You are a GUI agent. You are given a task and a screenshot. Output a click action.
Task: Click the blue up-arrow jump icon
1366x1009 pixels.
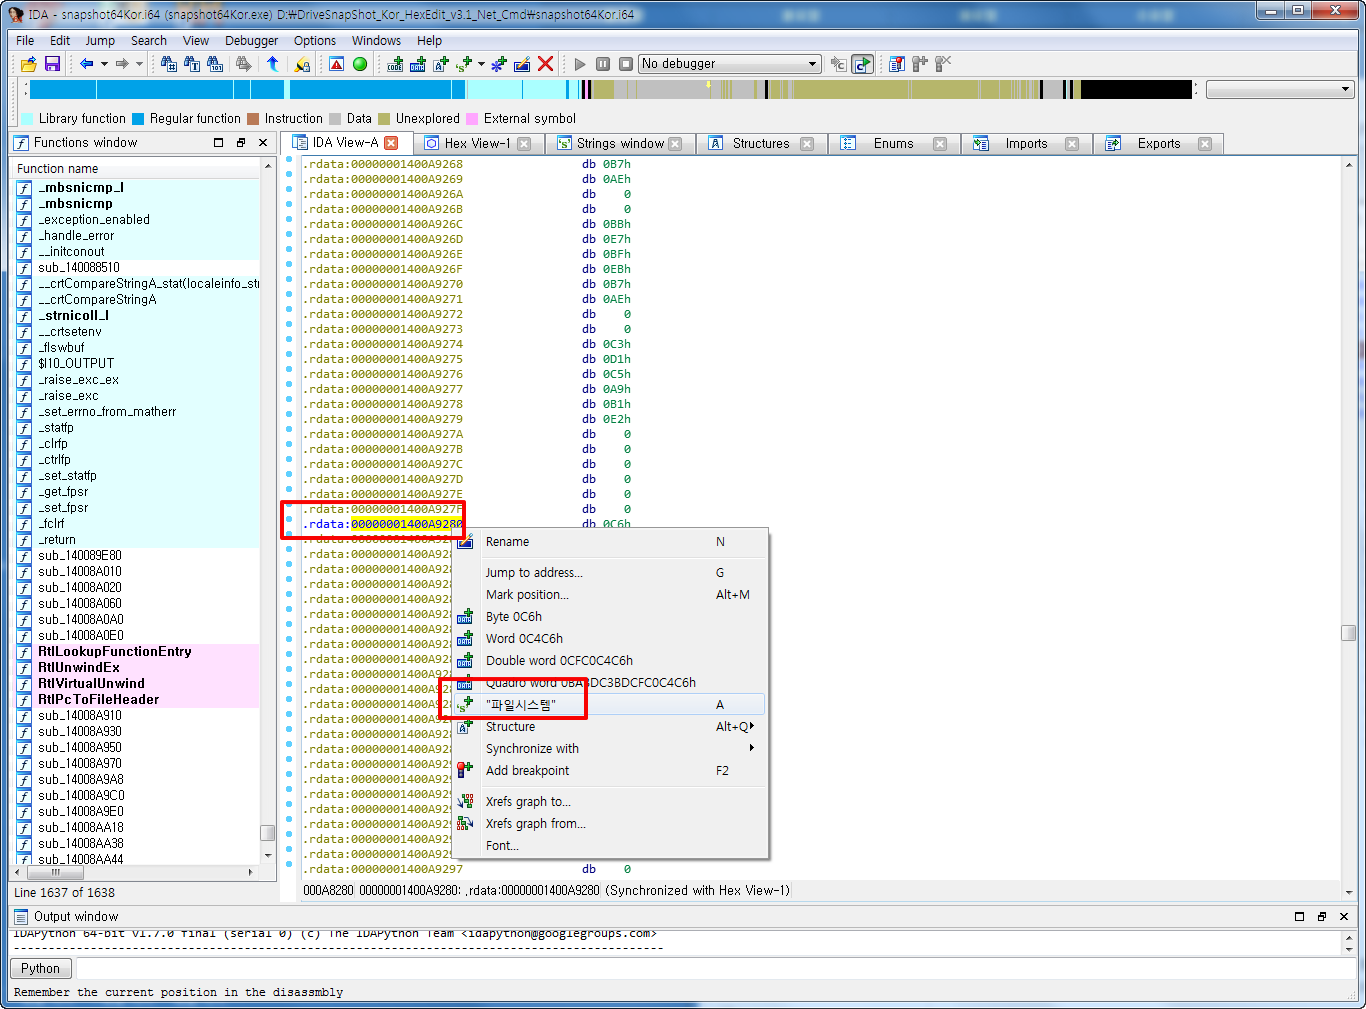(x=272, y=64)
